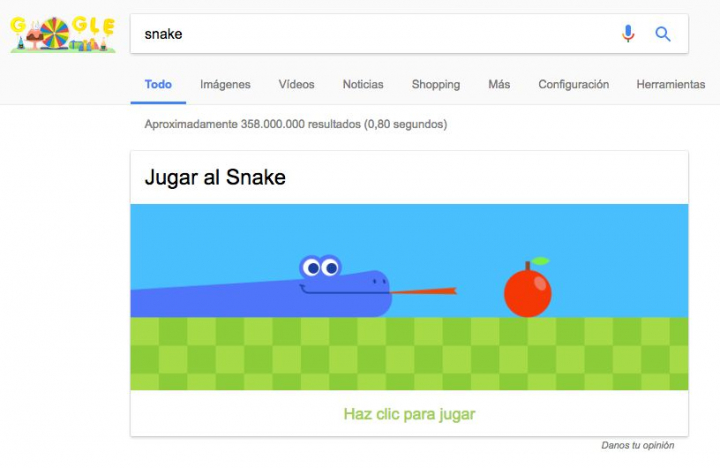Expand Herramientas search tools
The image size is (720, 468).
point(670,85)
